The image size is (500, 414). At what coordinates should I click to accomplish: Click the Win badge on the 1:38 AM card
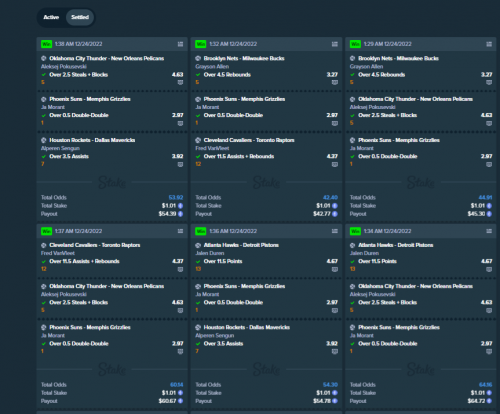pos(46,44)
